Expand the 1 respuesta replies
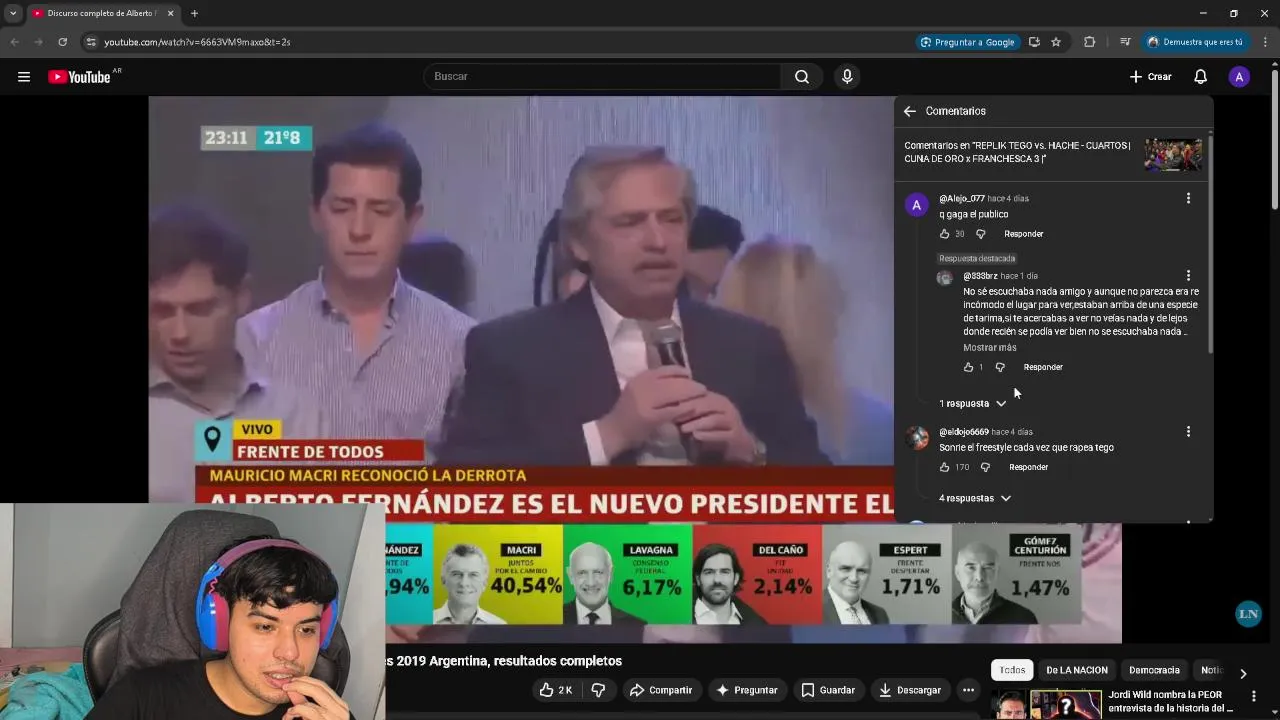This screenshot has height=720, width=1280. point(973,403)
